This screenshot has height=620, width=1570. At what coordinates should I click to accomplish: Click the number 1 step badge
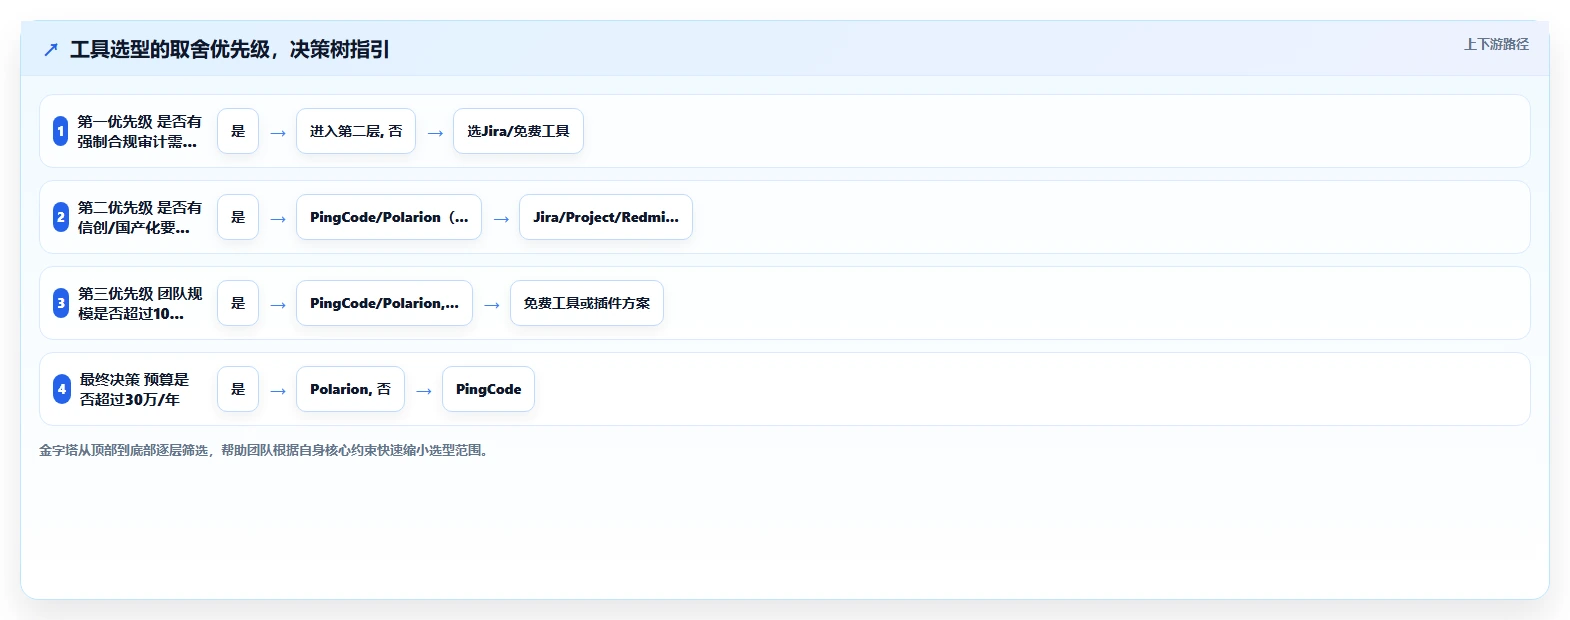click(x=61, y=131)
